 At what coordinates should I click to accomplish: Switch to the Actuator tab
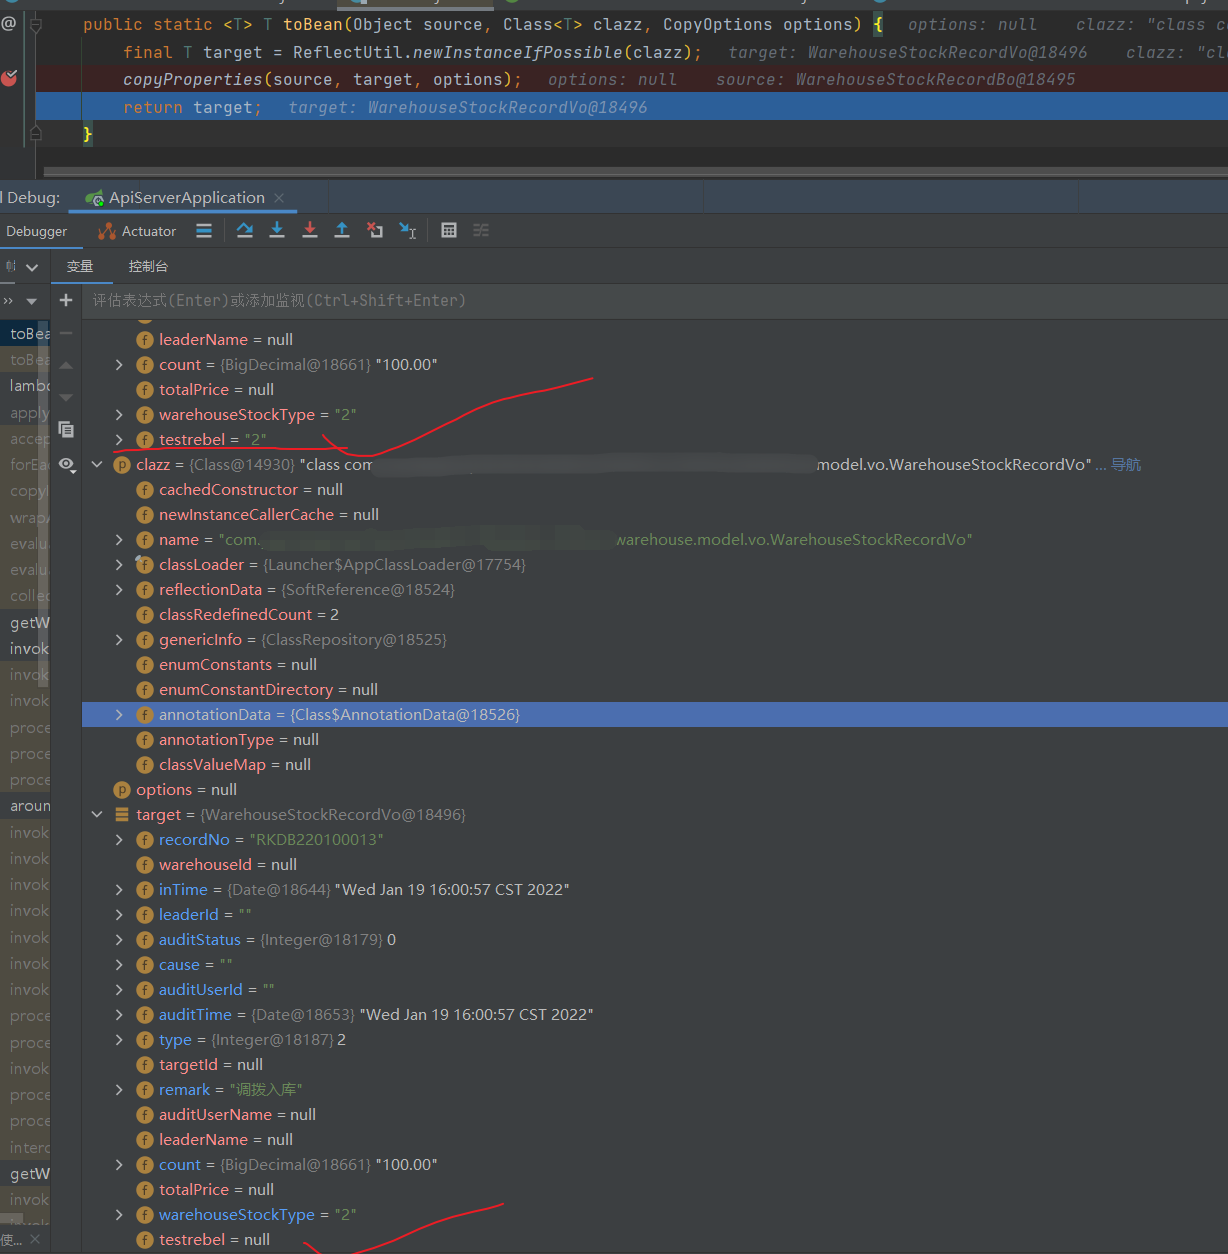click(x=138, y=231)
